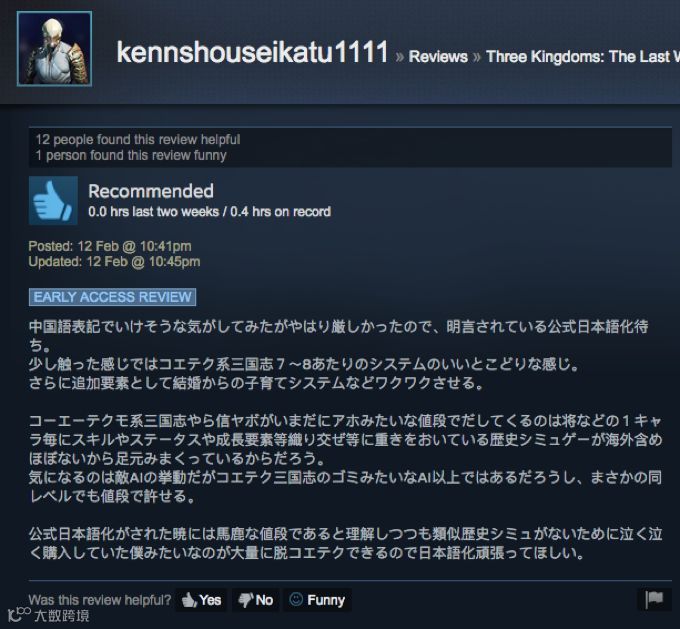Select the Early Access Review badge

pyautogui.click(x=112, y=297)
